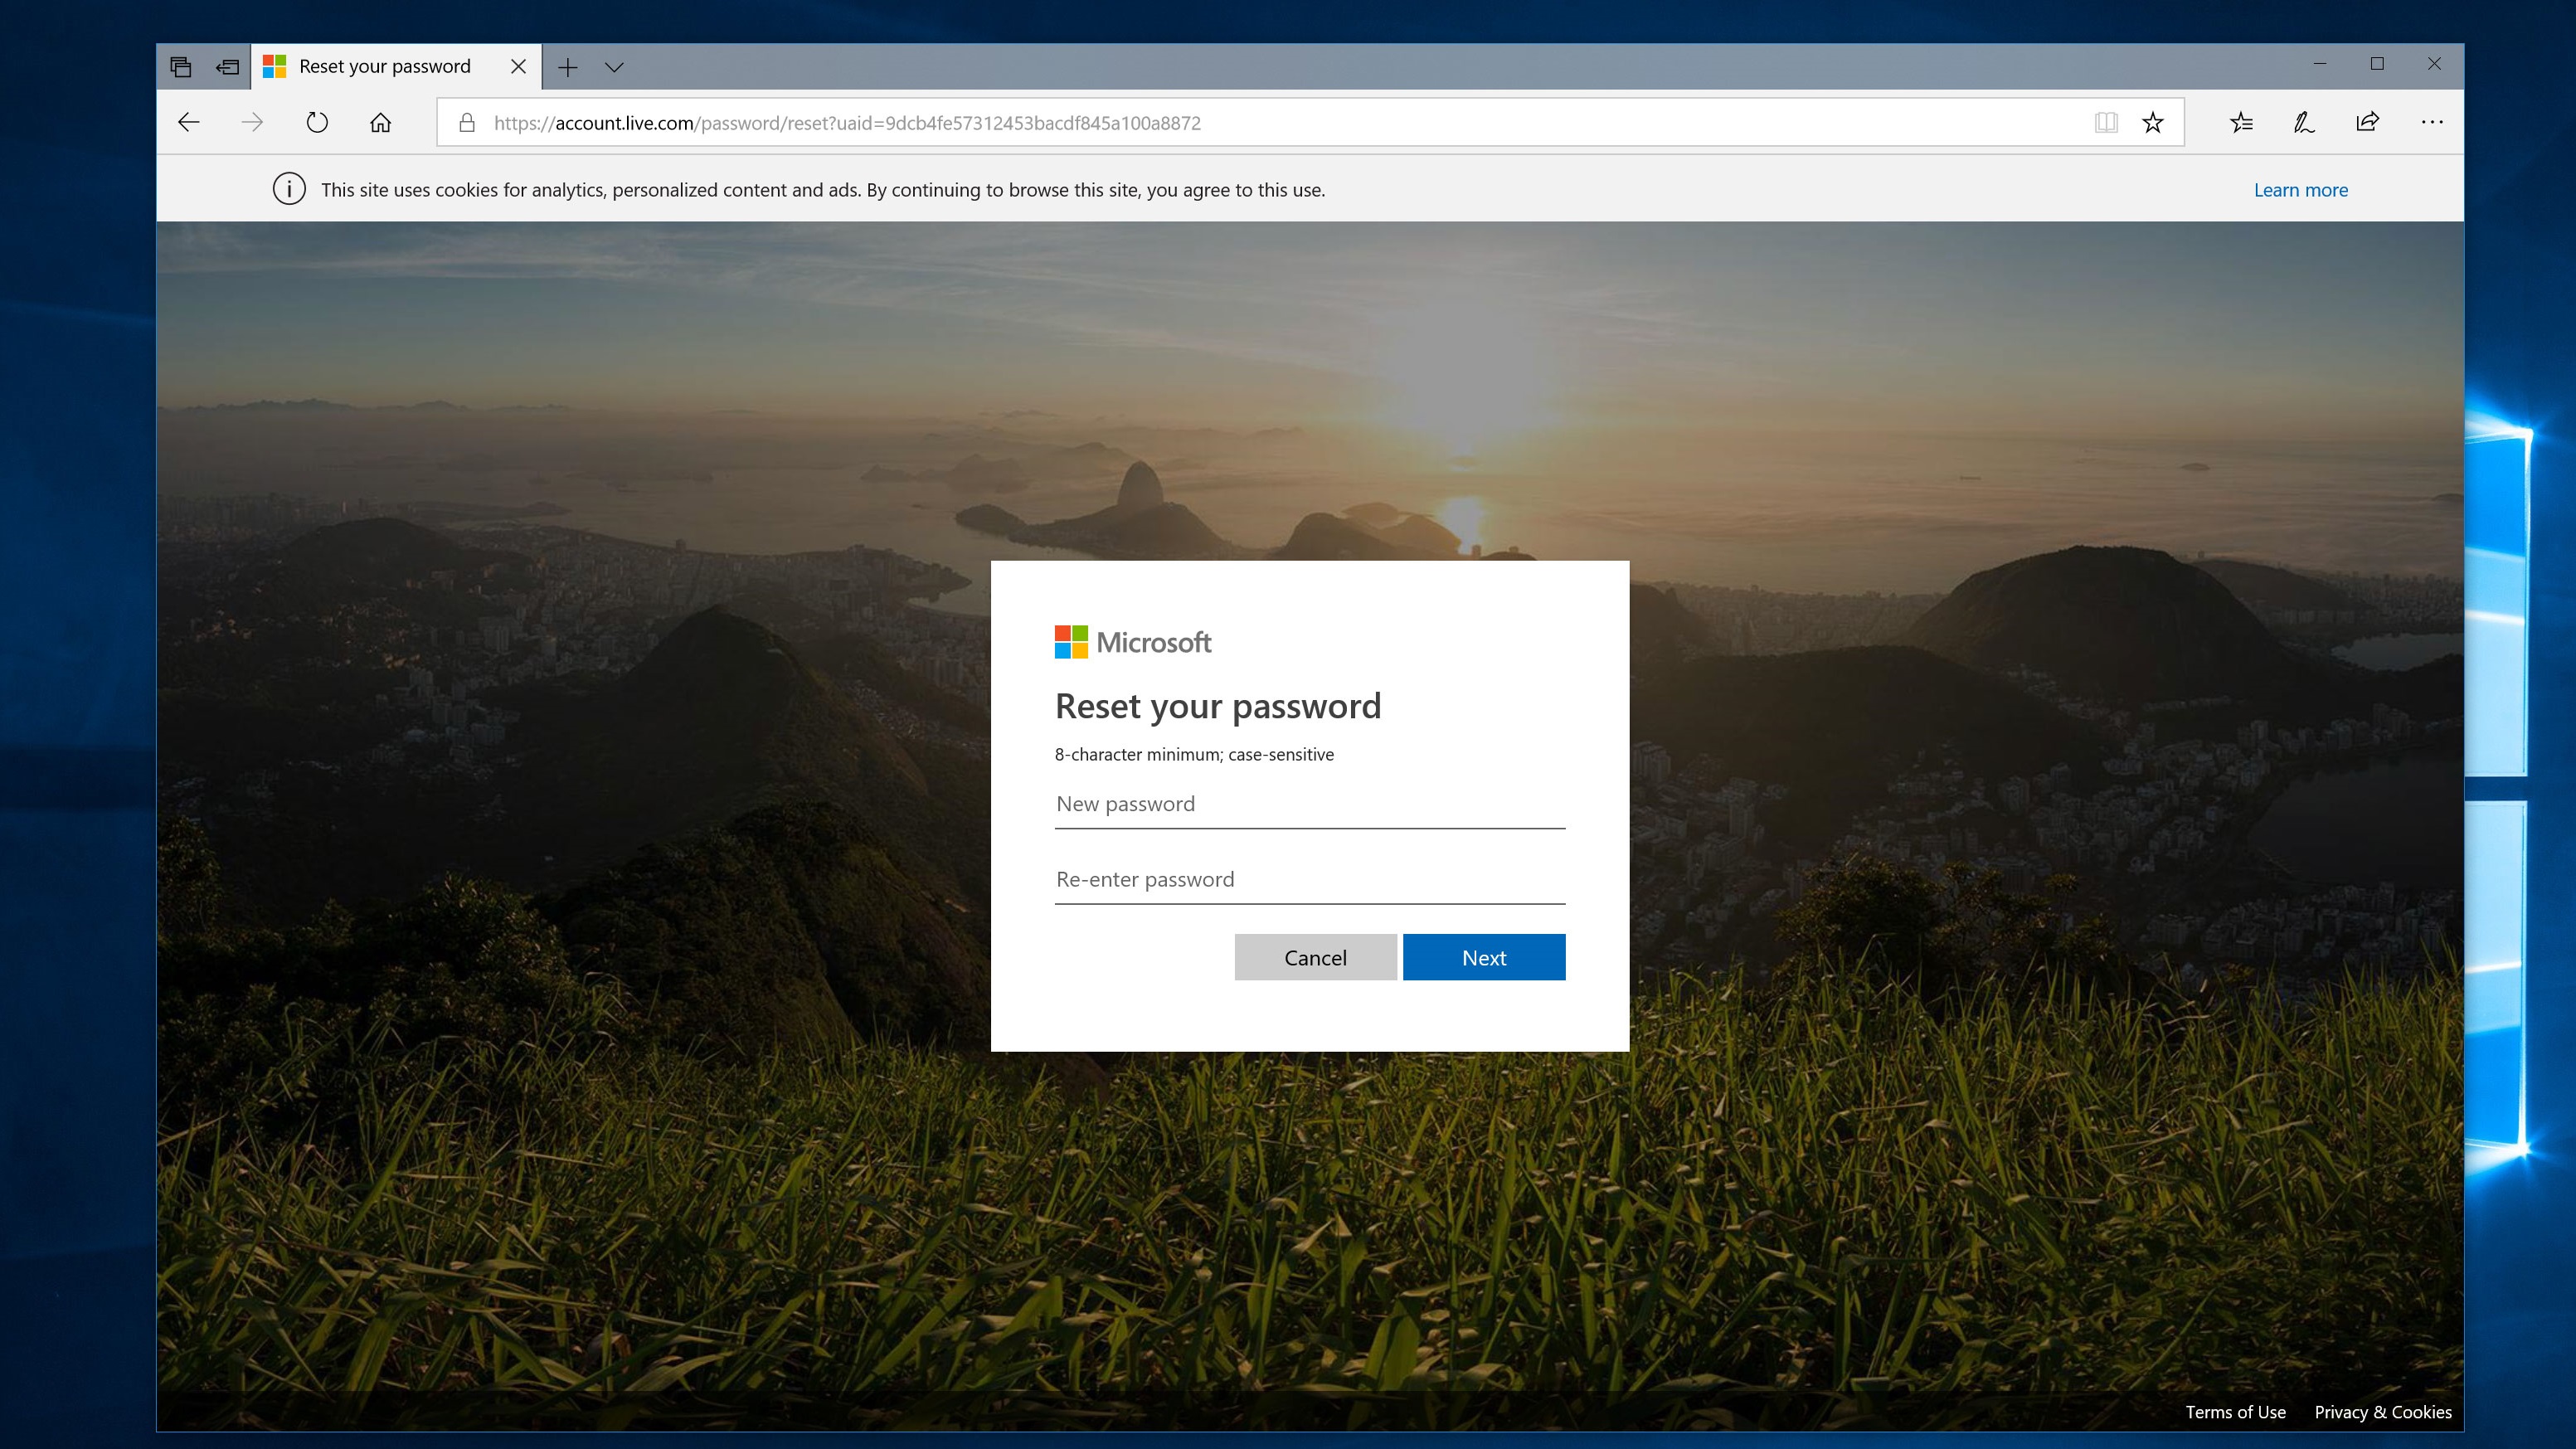Click the browser settings ellipsis icon

(x=2431, y=120)
